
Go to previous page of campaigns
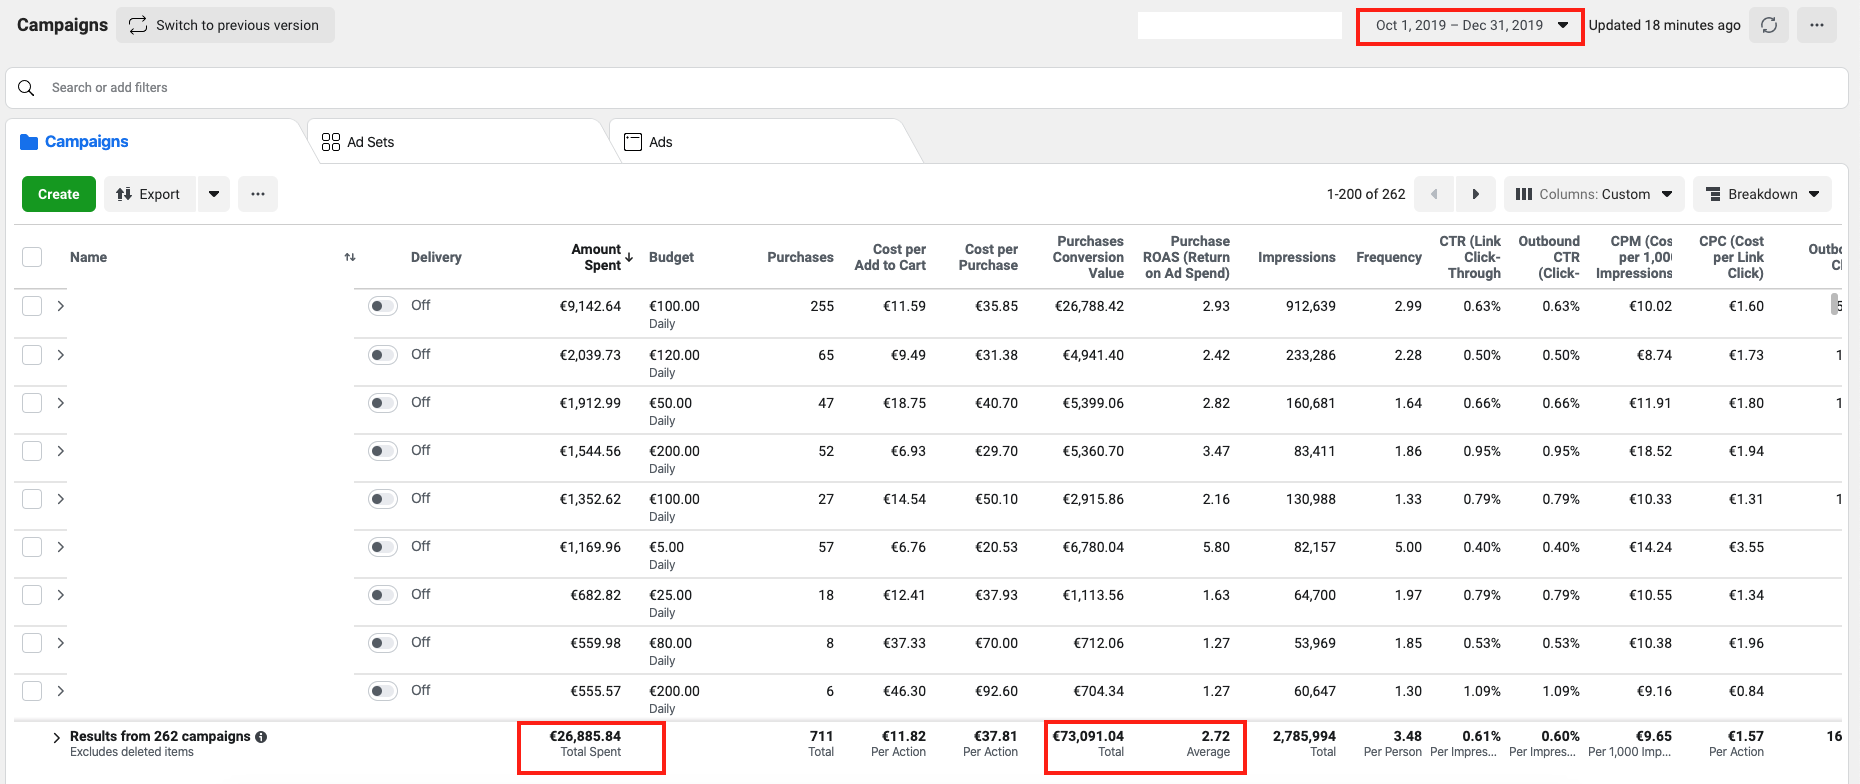1434,194
